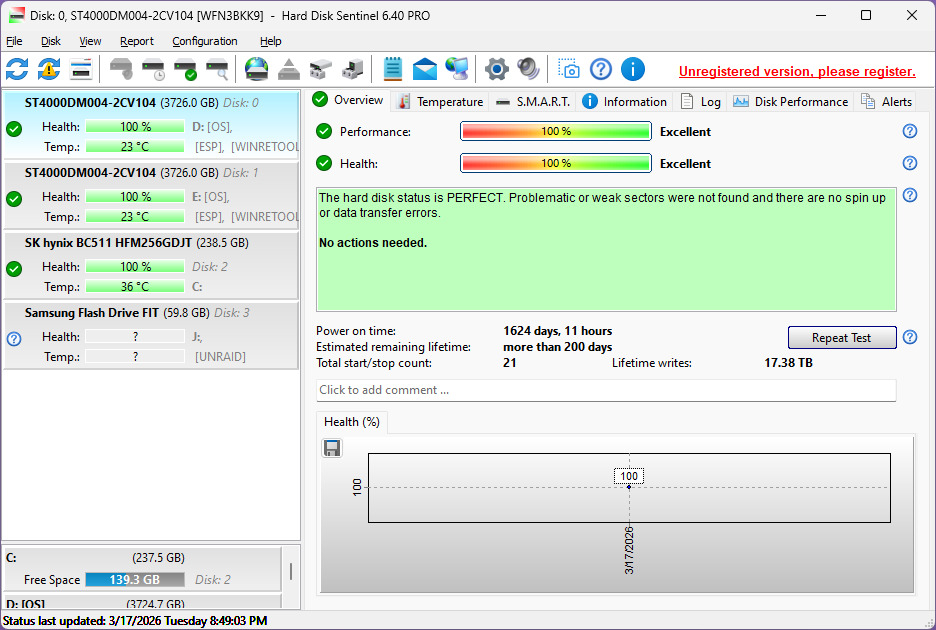Open the Configuration menu
Viewport: 936px width, 630px height.
(x=205, y=41)
